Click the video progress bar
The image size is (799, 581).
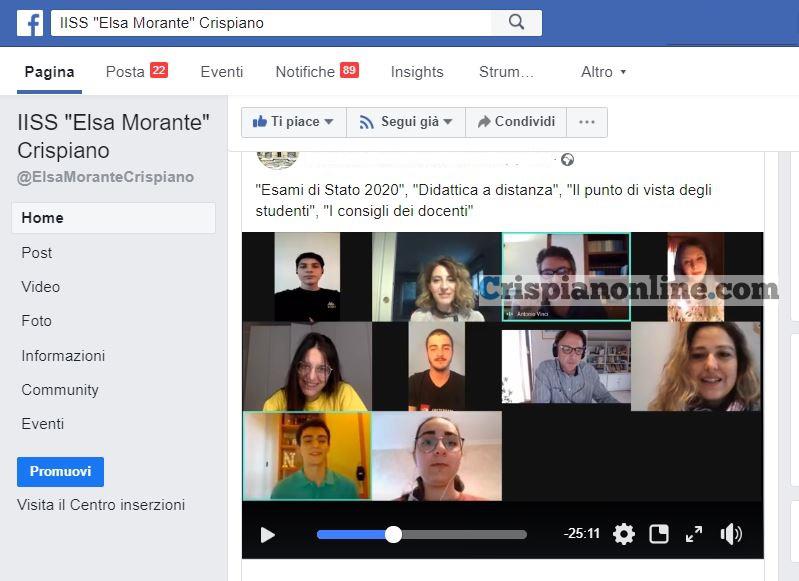coord(421,535)
